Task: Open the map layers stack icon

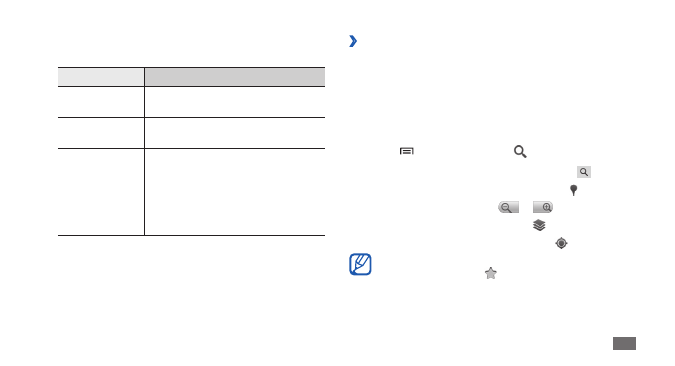Action: (x=539, y=225)
